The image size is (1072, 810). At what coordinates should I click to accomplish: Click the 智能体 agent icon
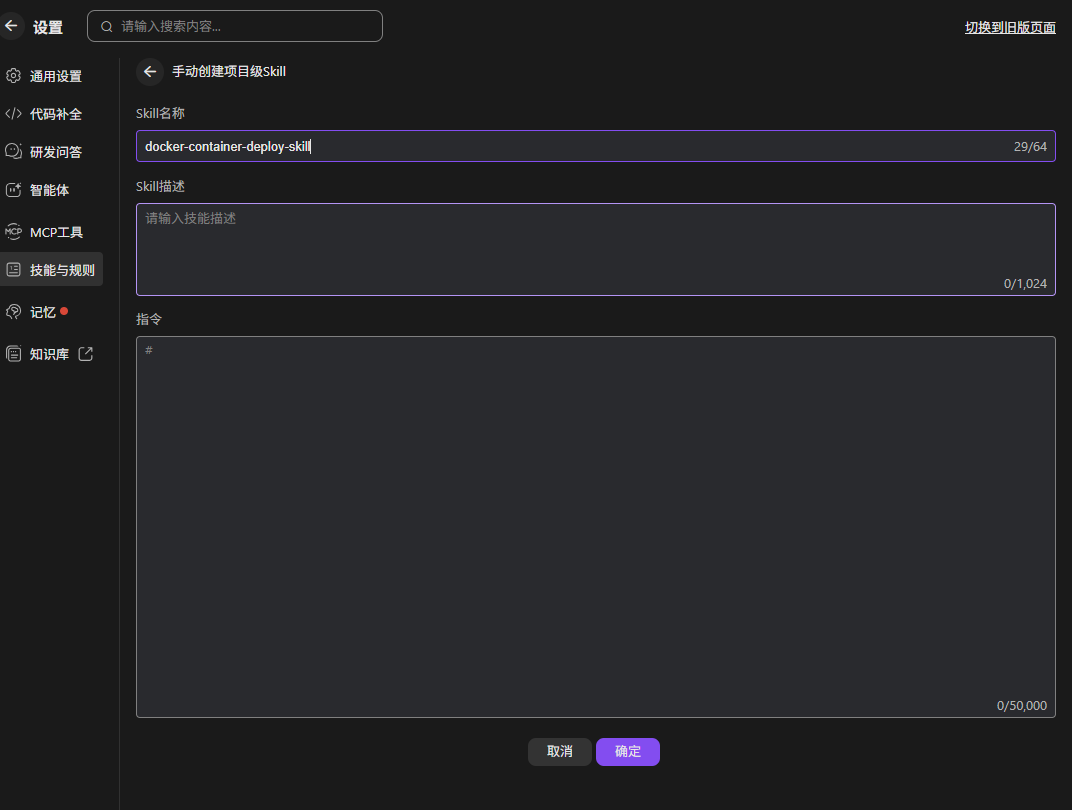pyautogui.click(x=14, y=189)
